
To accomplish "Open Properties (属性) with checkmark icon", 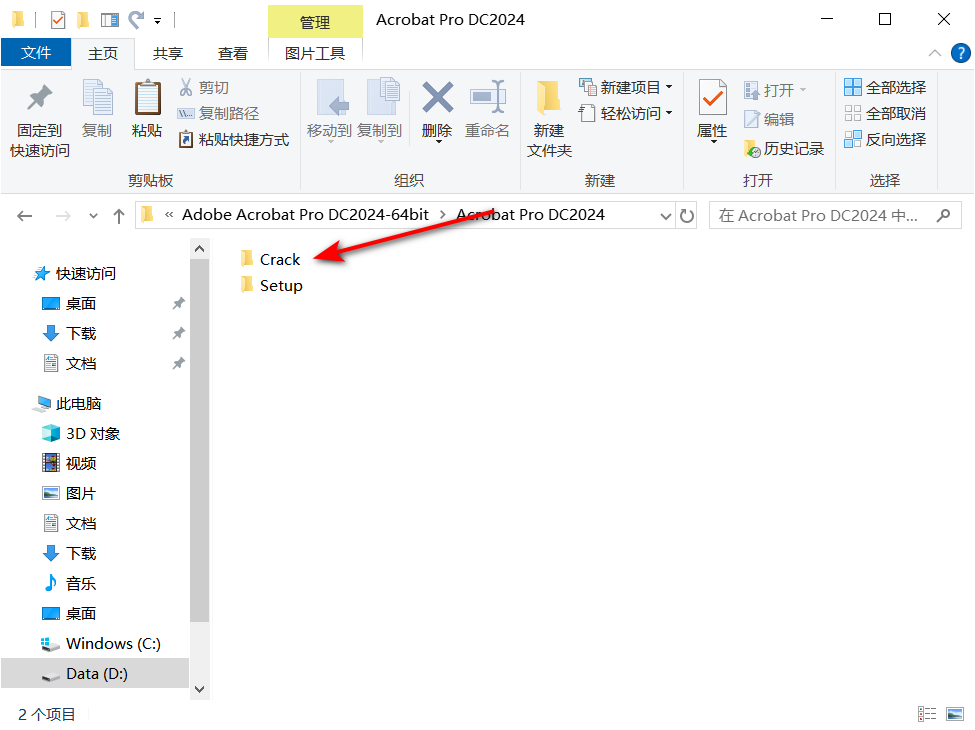I will (x=713, y=111).
